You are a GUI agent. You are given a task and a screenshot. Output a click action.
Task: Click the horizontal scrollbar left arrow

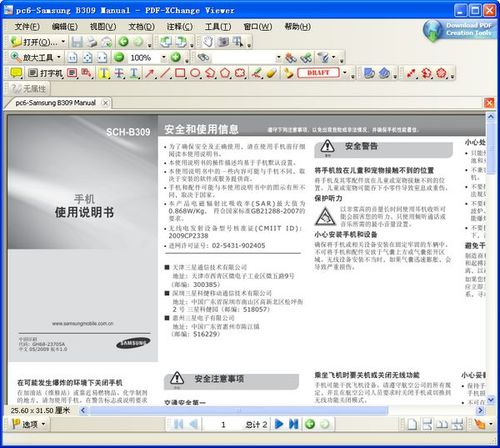(83, 411)
